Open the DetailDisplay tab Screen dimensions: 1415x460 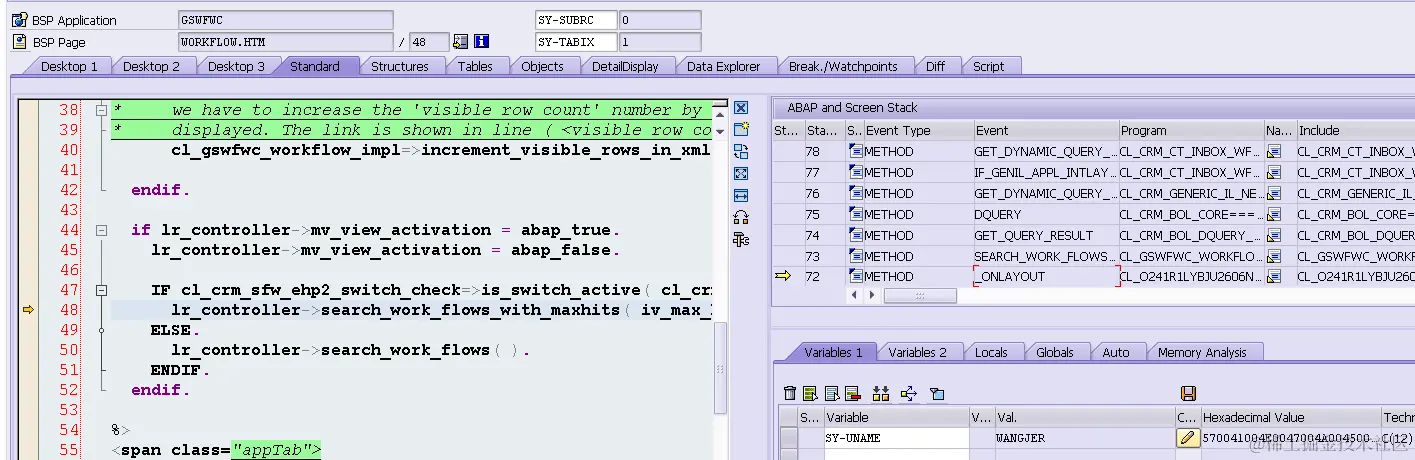625,66
